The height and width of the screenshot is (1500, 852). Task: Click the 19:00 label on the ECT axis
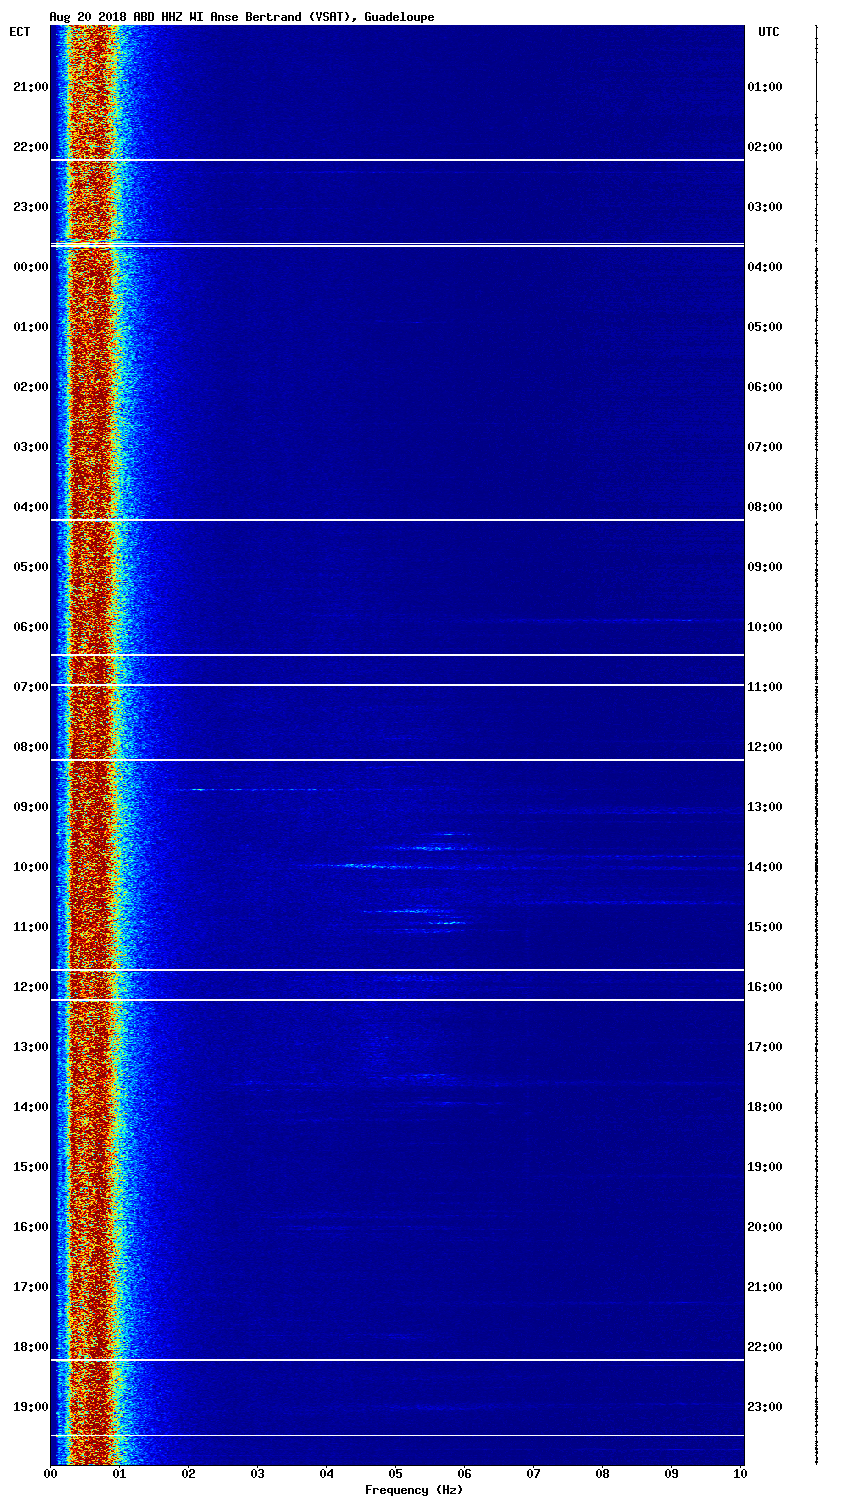[x=30, y=1407]
